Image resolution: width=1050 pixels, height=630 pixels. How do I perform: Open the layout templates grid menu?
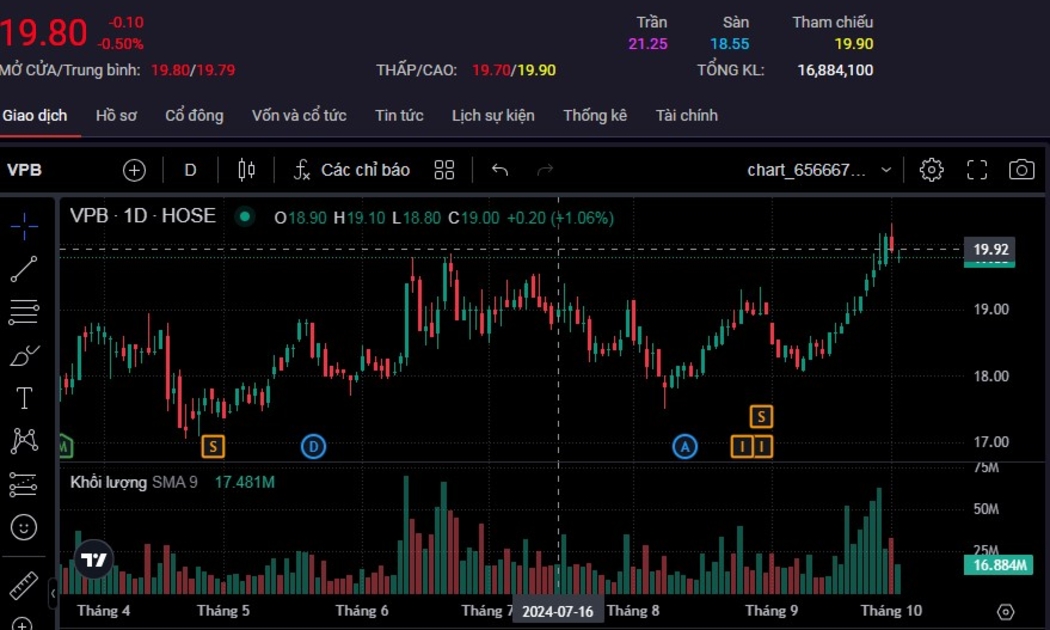click(445, 170)
